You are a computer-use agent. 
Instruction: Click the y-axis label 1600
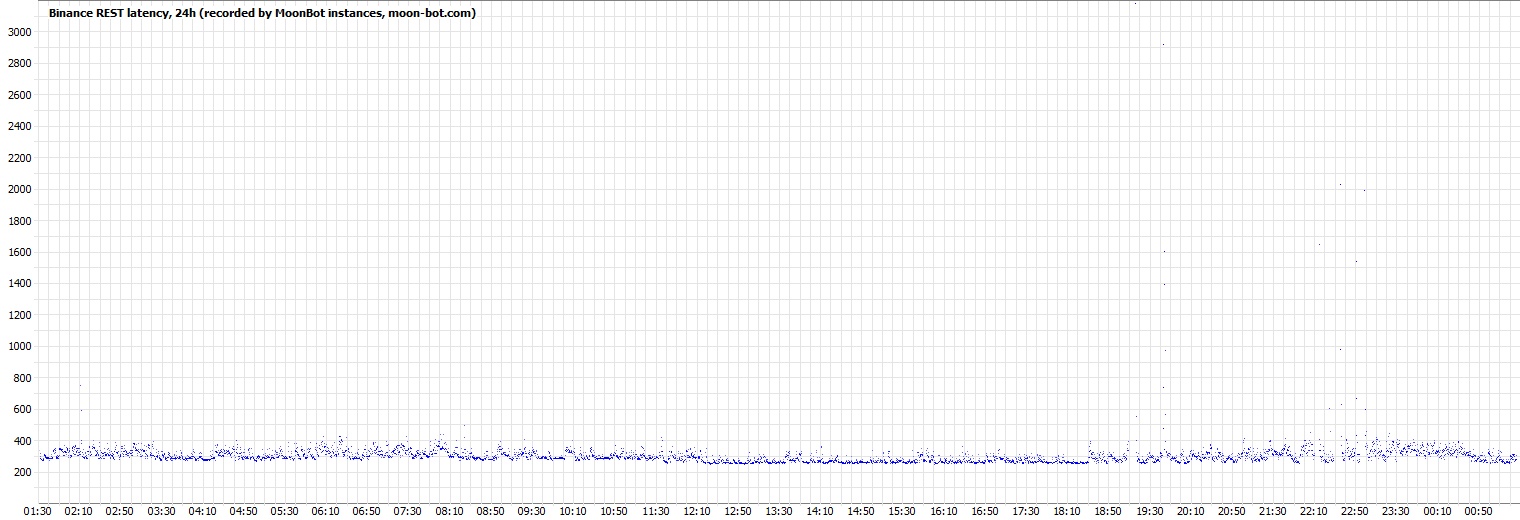tap(19, 252)
